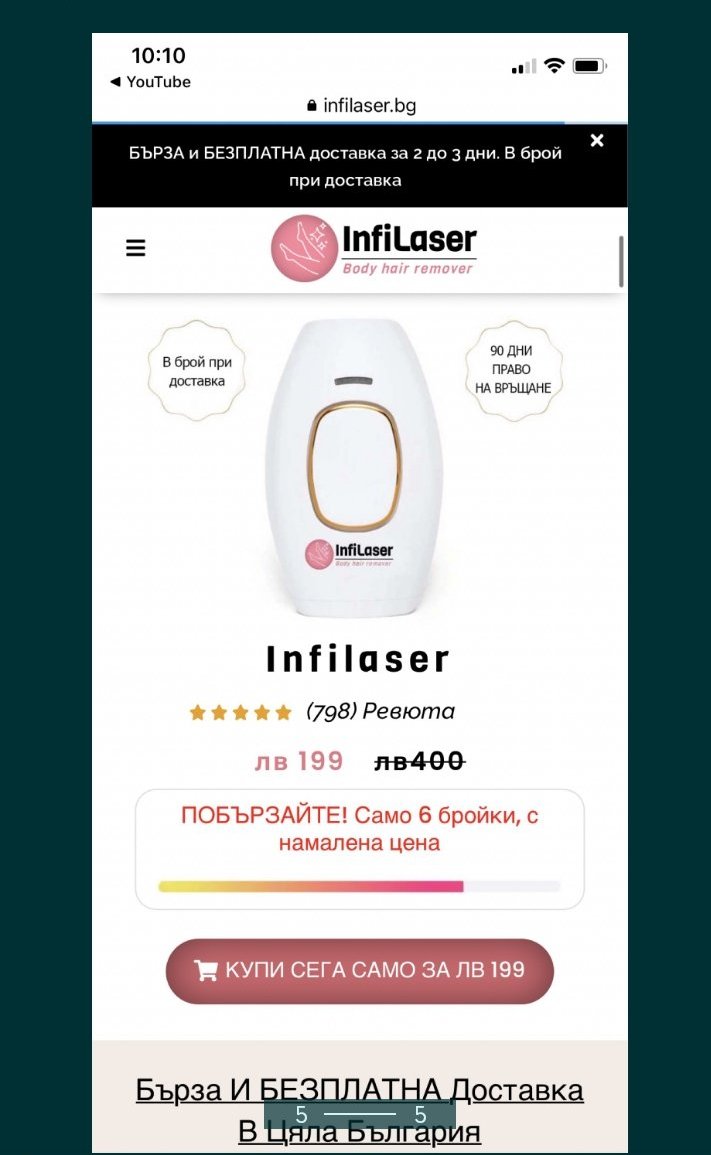711x1155 pixels.
Task: Tap the back arrow to YouTube
Action: pyautogui.click(x=115, y=82)
